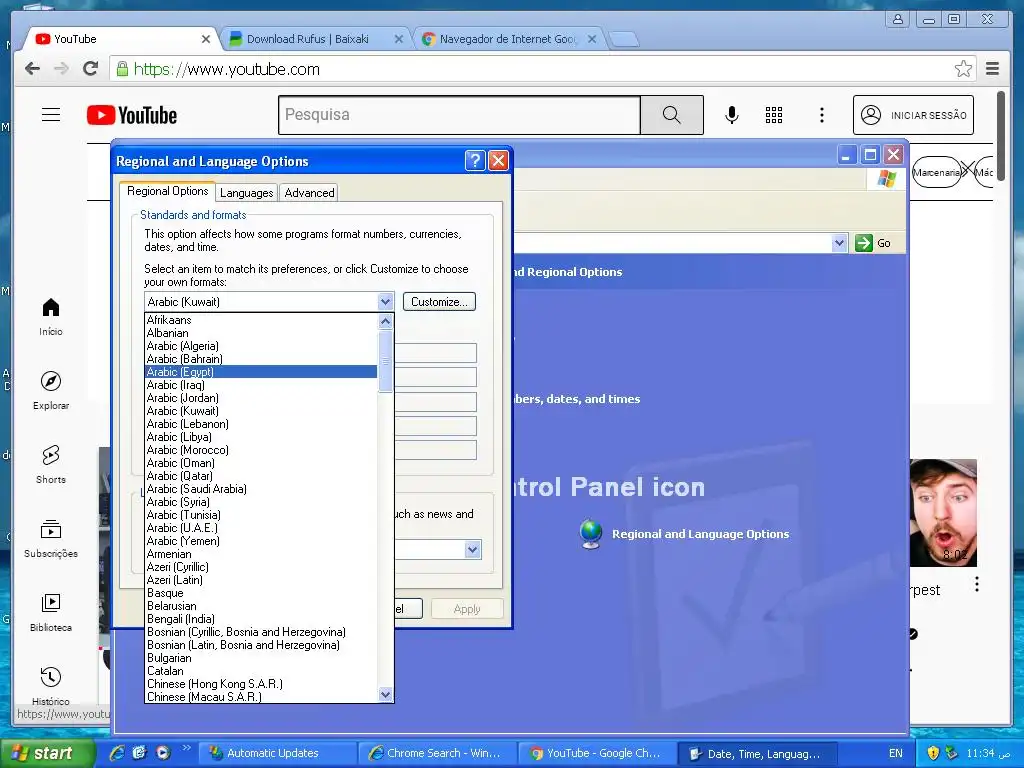The width and height of the screenshot is (1024, 768).
Task: Bookmark page with star icon
Action: click(963, 69)
